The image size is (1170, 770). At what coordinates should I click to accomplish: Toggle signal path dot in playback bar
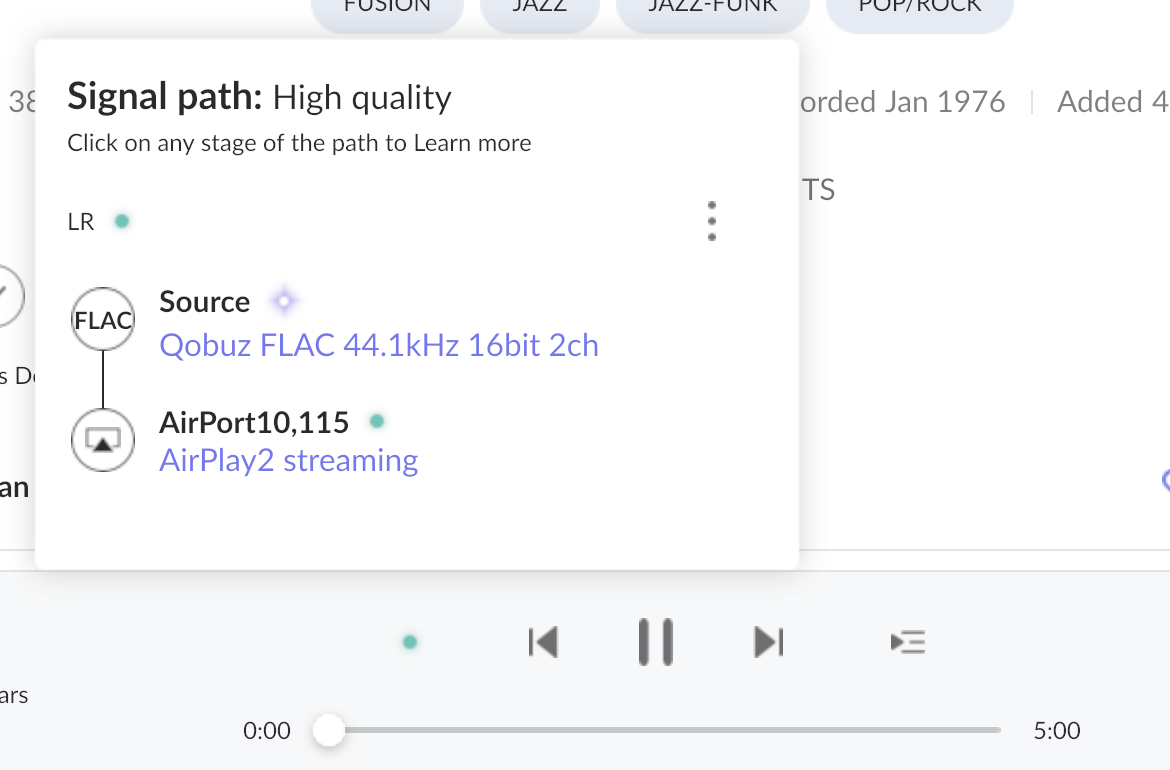pyautogui.click(x=409, y=642)
